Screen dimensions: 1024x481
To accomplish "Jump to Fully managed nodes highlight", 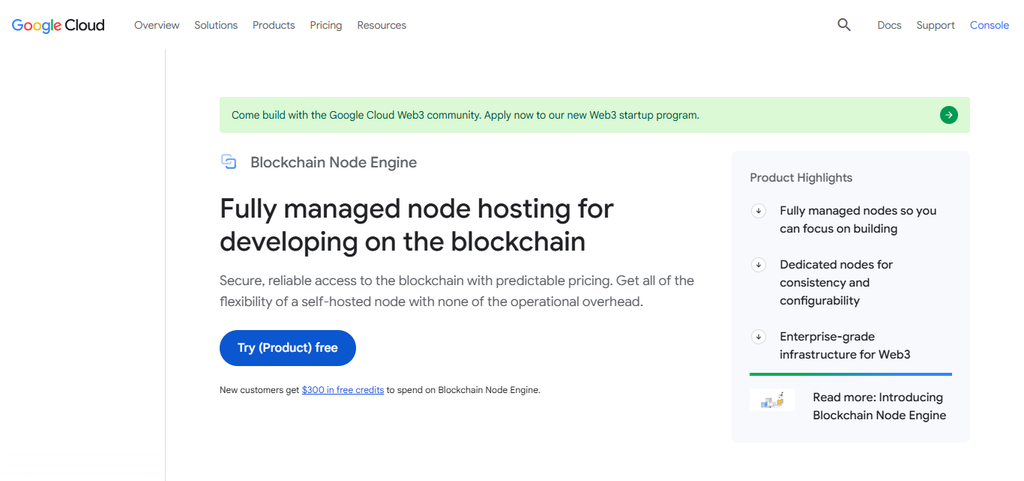I will tap(858, 220).
